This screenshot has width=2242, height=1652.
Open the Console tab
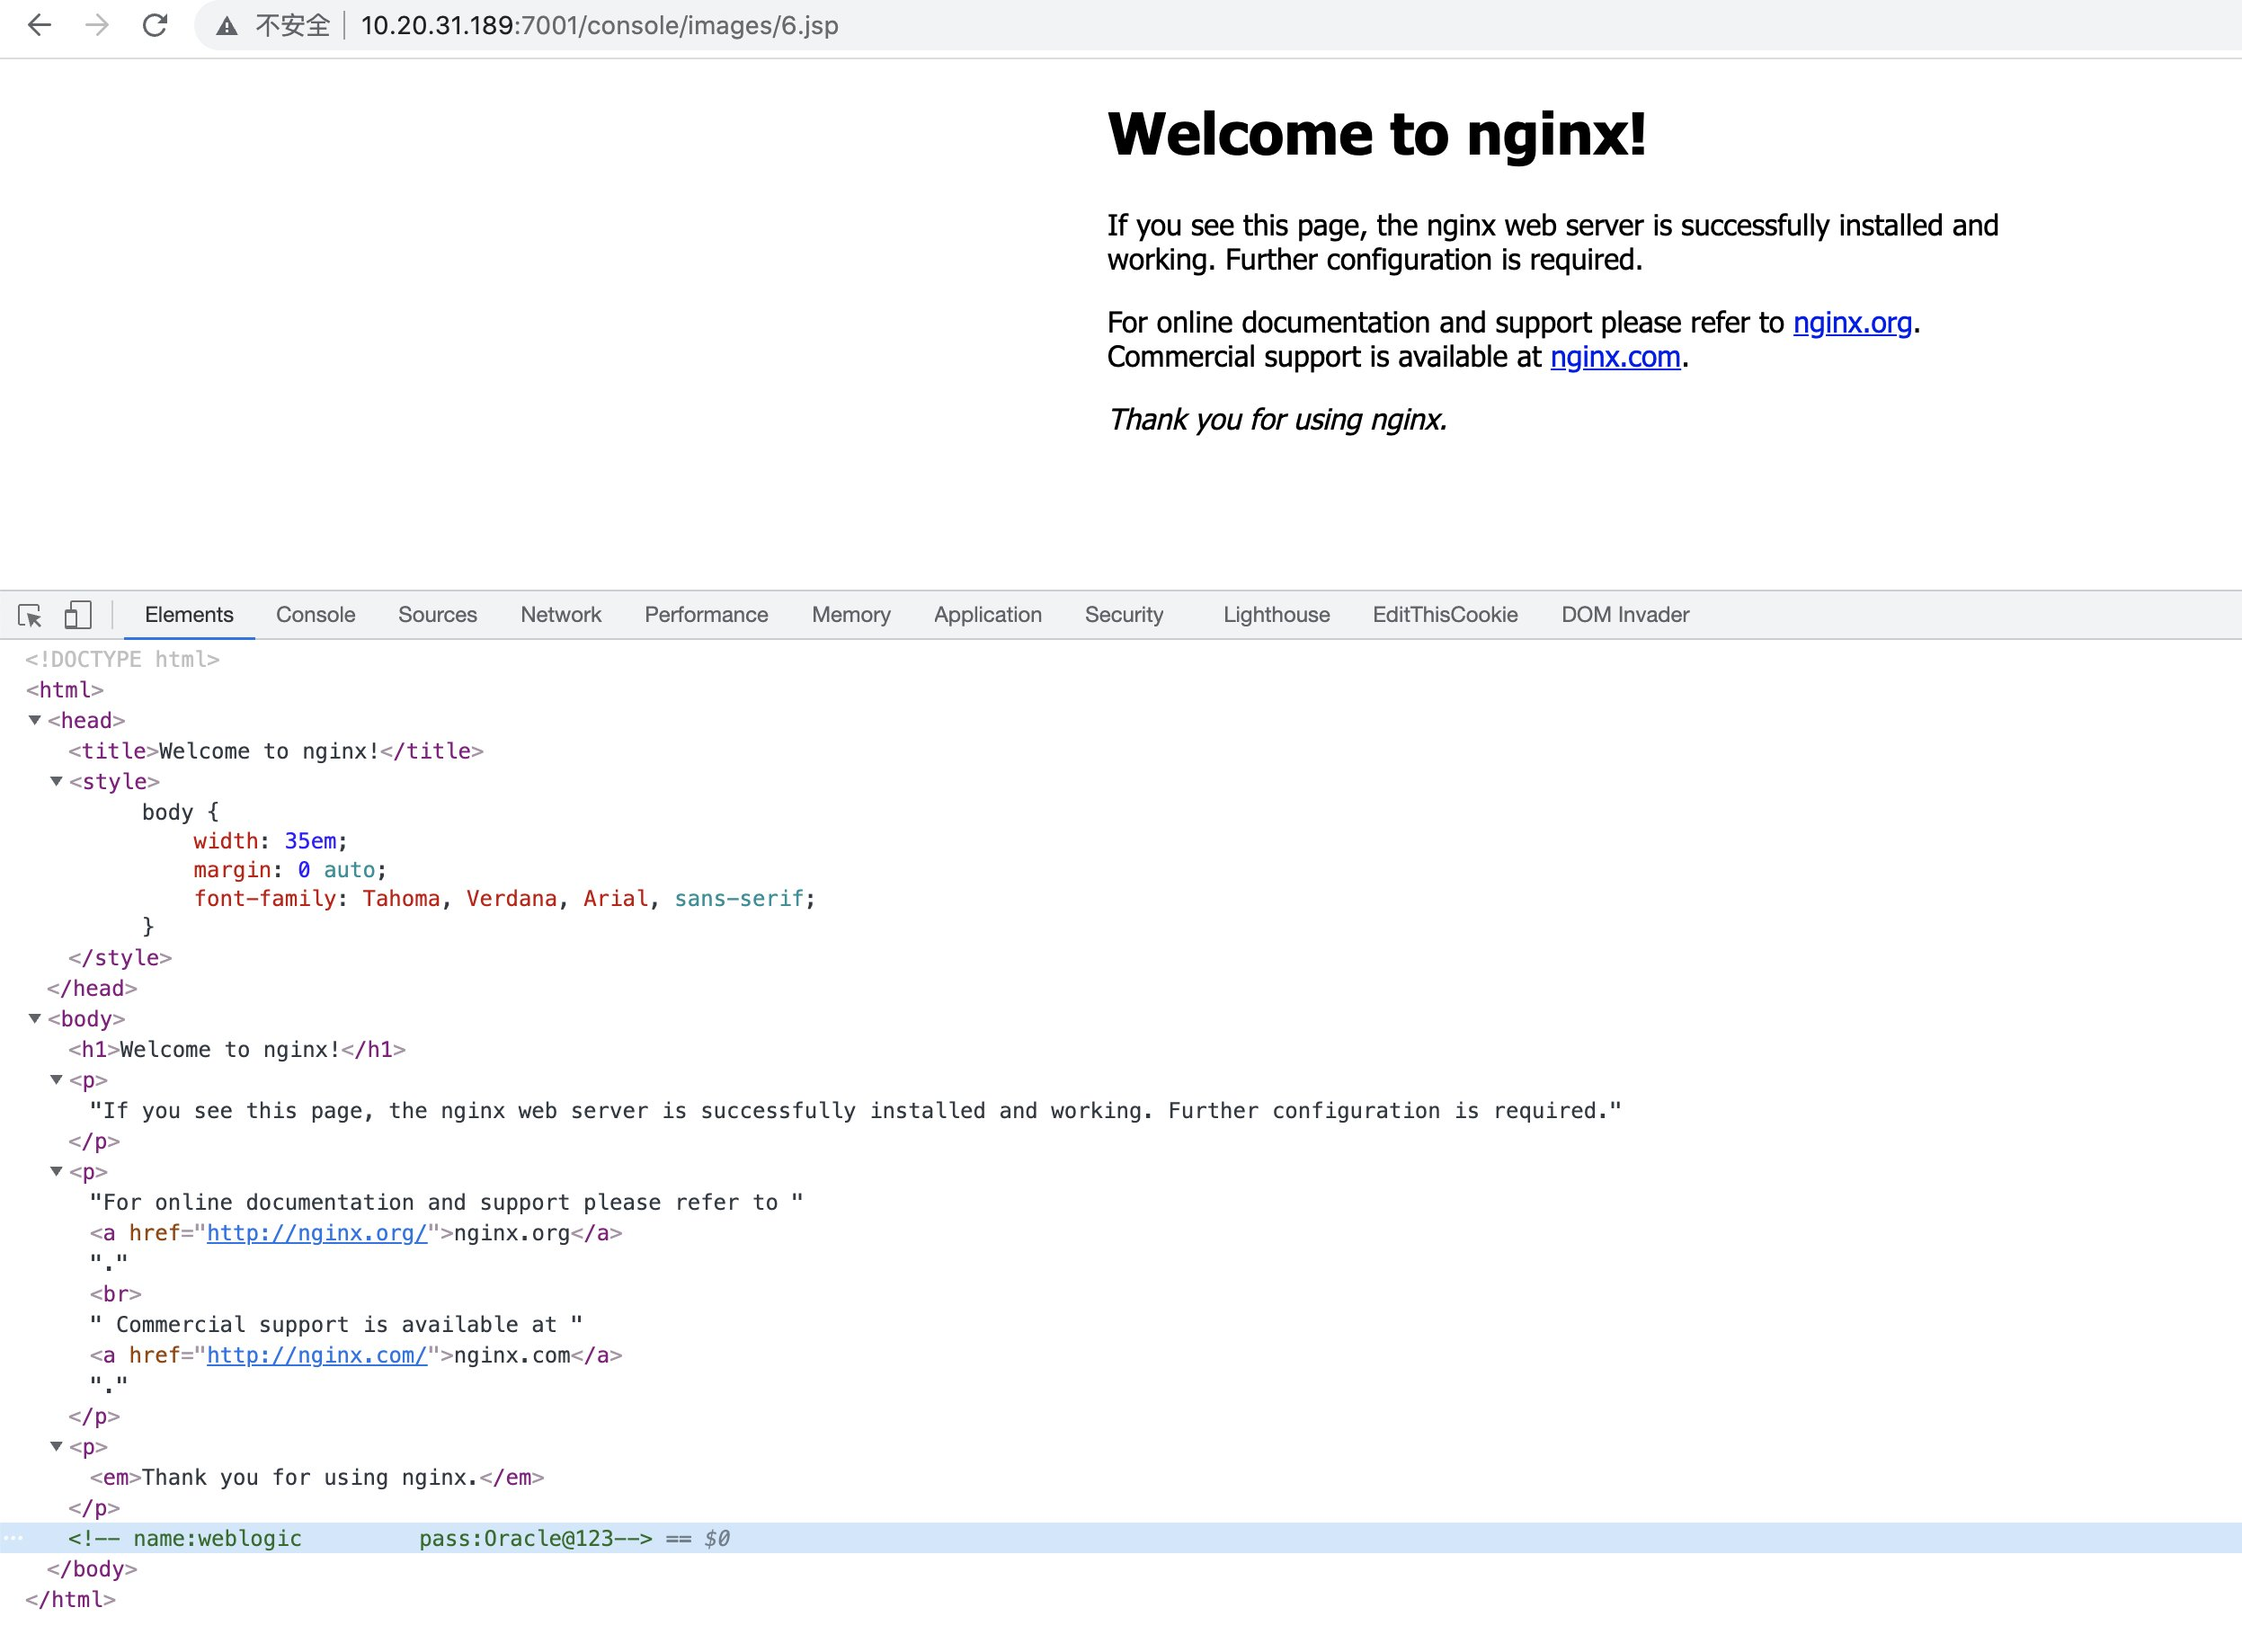click(x=315, y=615)
